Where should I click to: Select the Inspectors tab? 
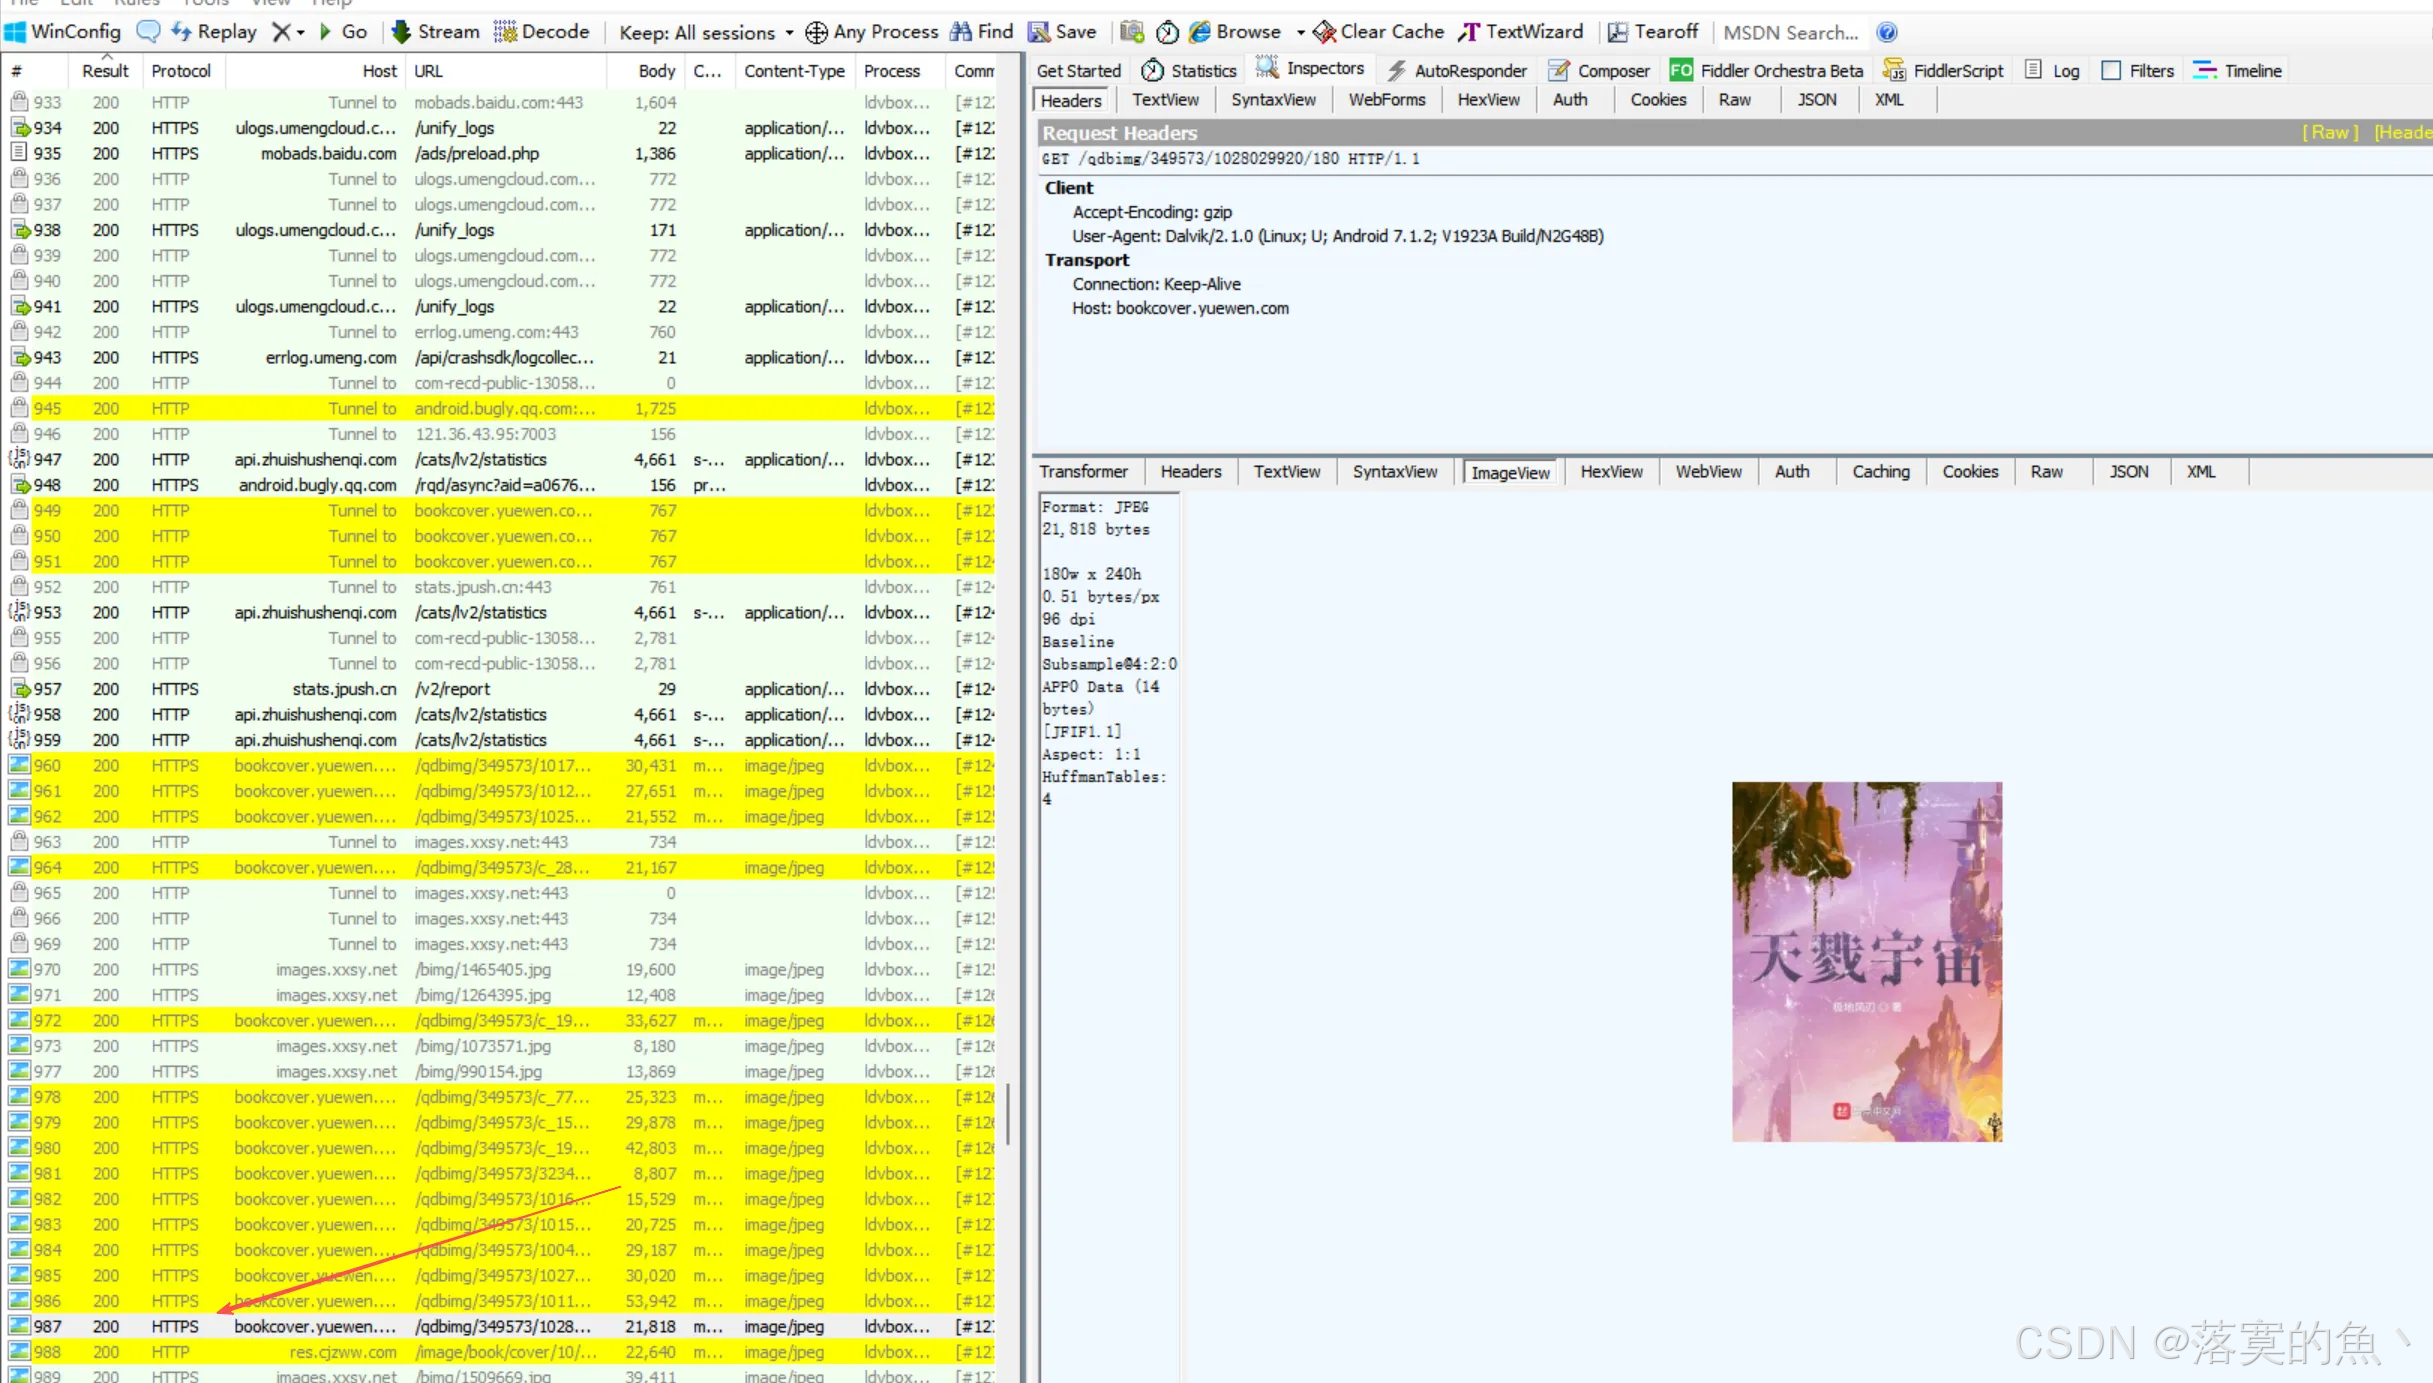coord(1311,68)
